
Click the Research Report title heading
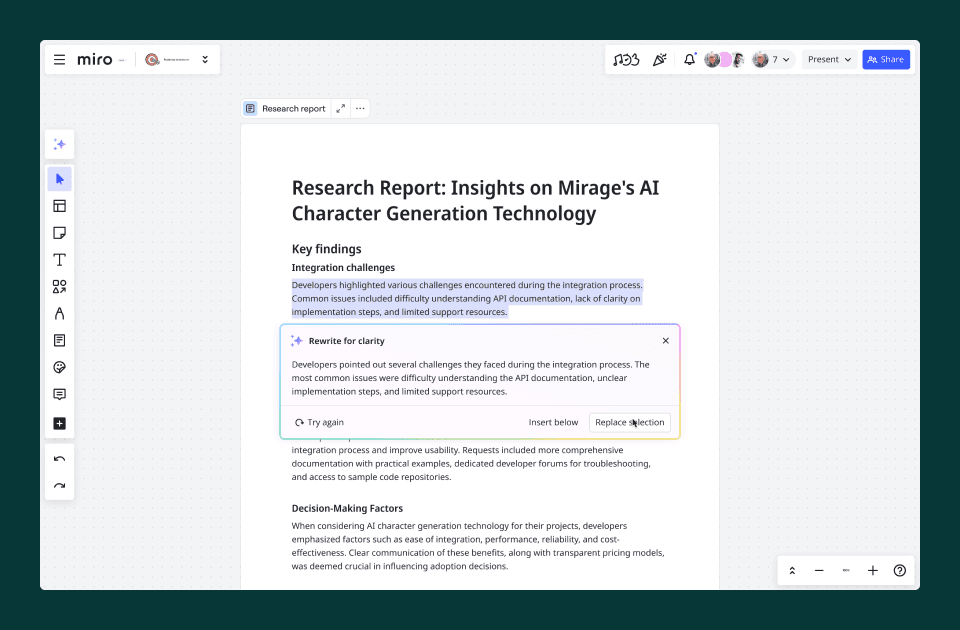[x=475, y=201]
